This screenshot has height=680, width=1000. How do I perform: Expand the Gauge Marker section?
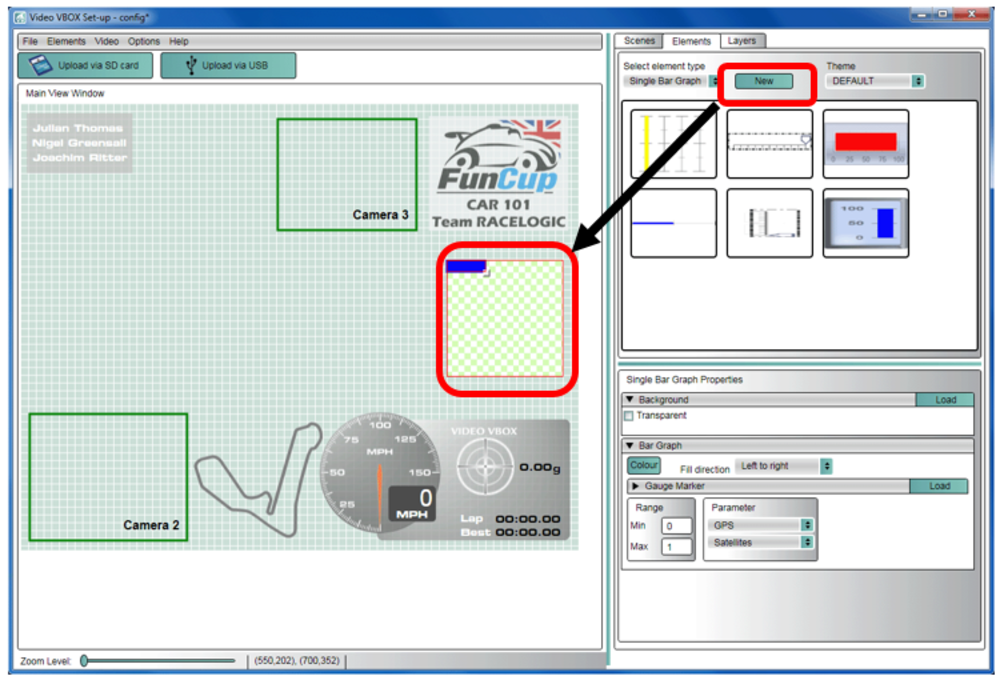tap(635, 486)
